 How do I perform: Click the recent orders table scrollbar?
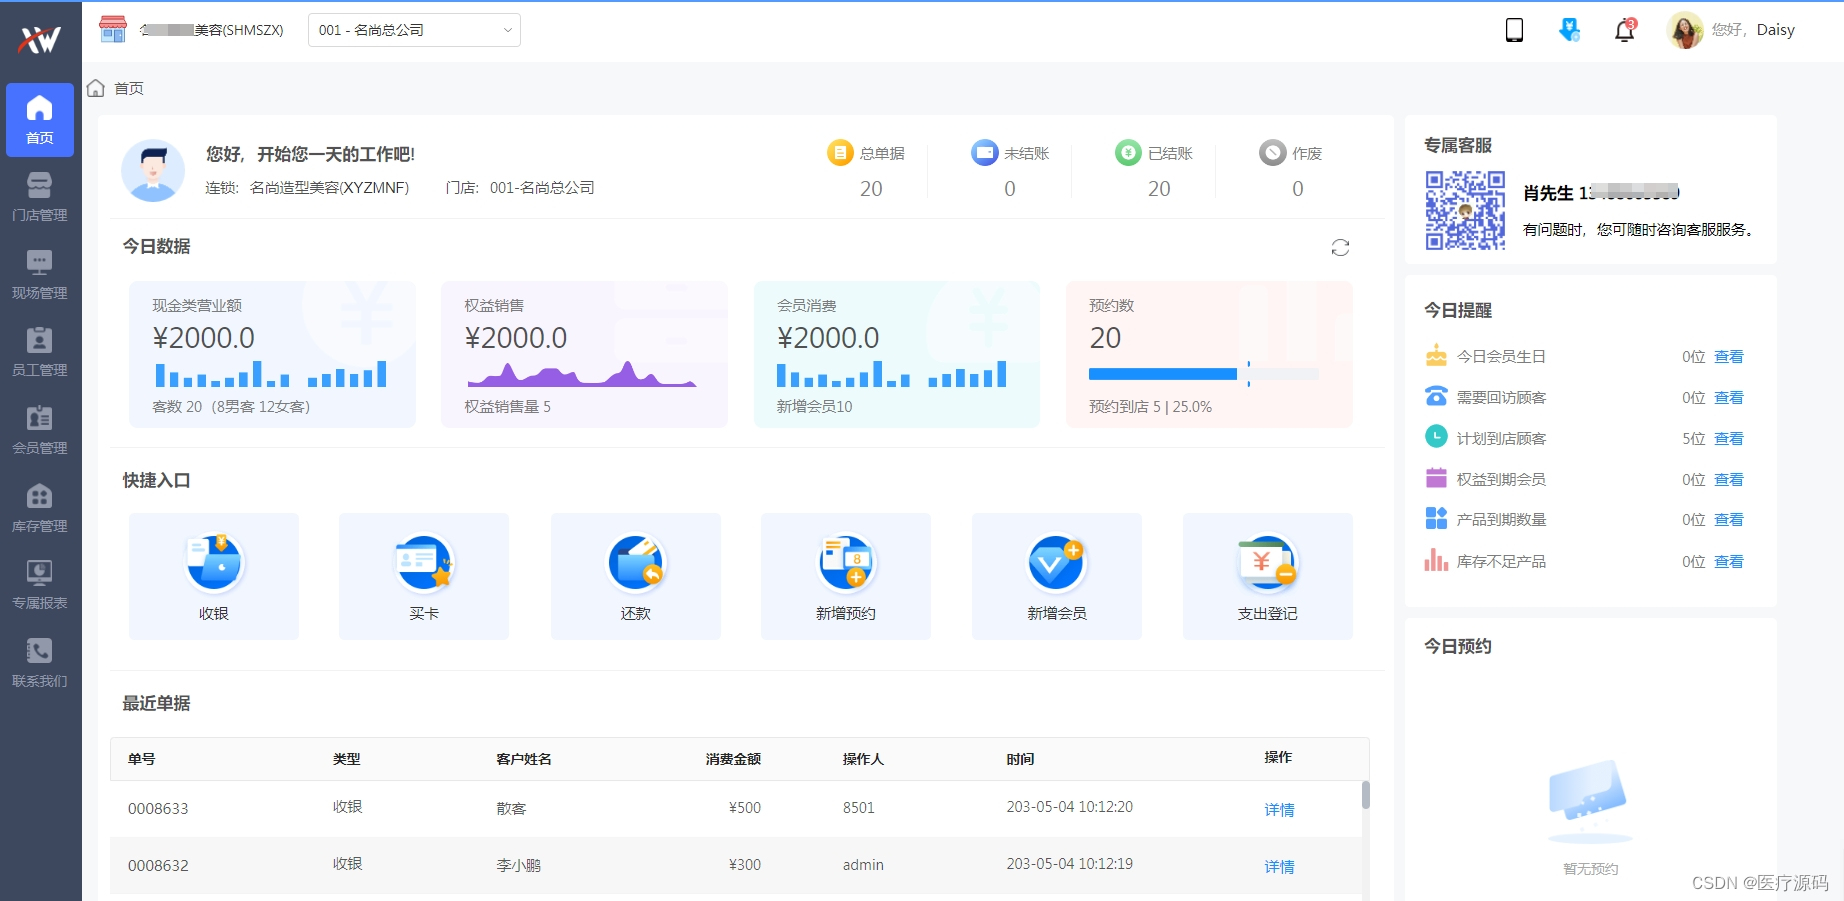tap(1365, 795)
